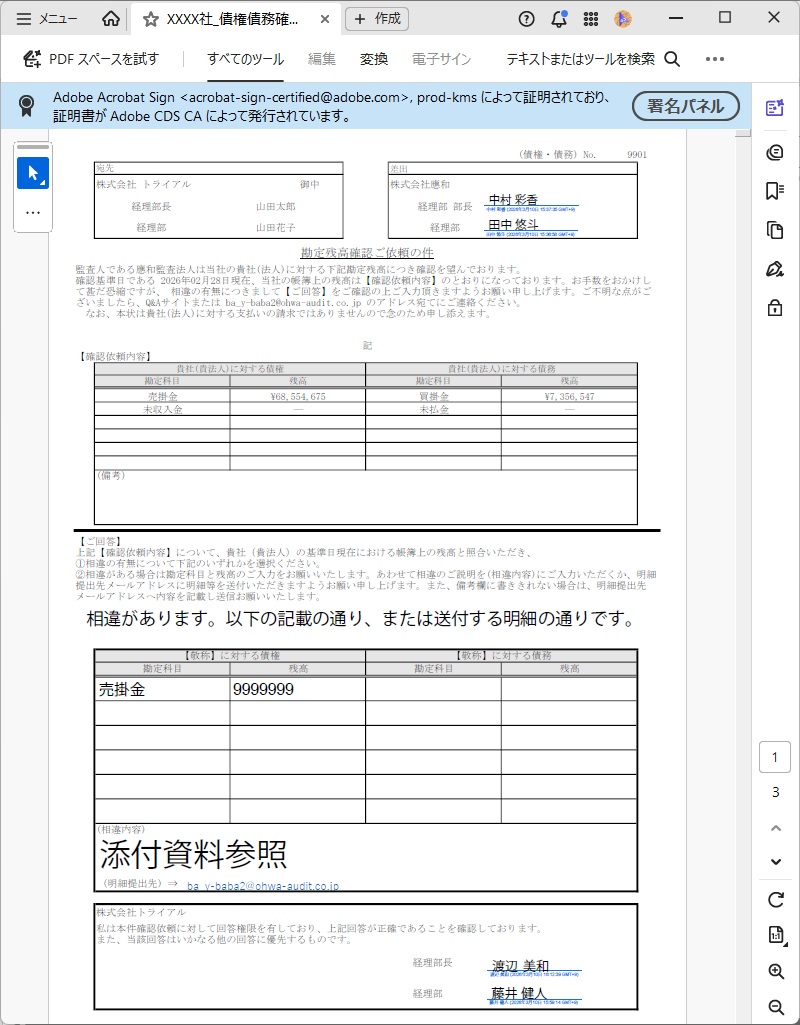Star the XXXX社 document tab as favorite
The image size is (800, 1025).
pos(150,19)
